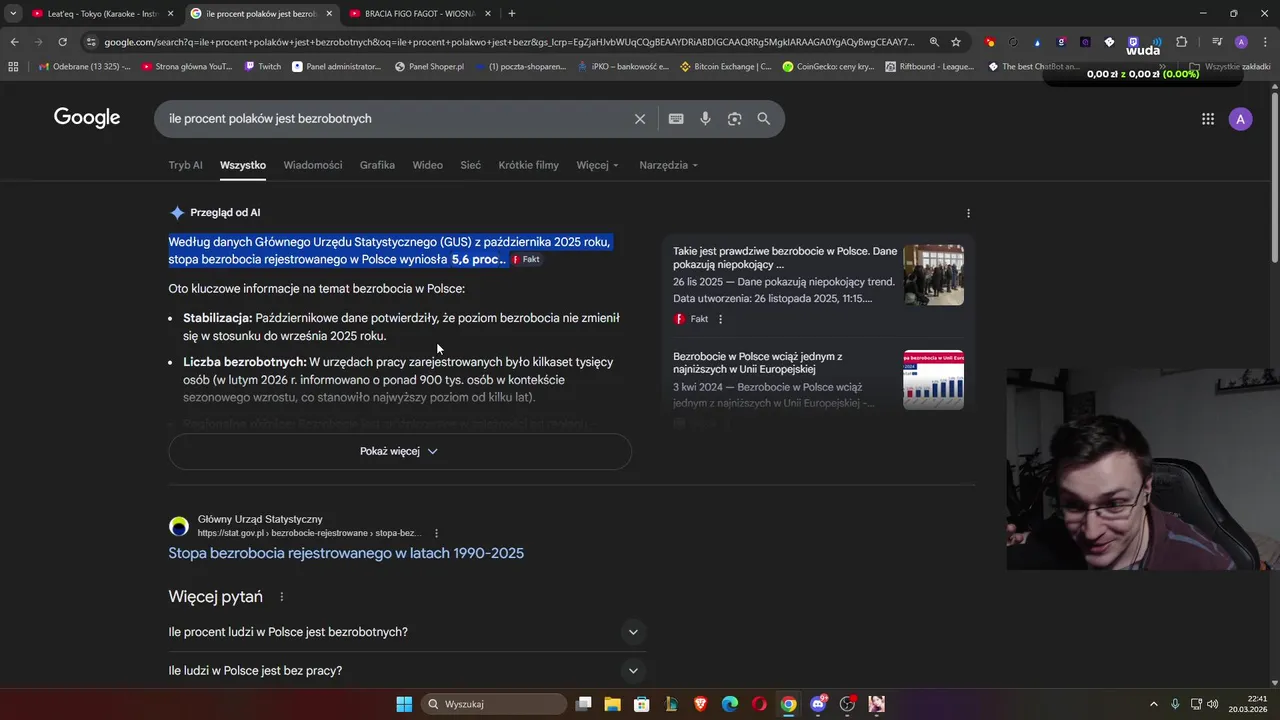Submit search using magnifier icon
Image resolution: width=1280 pixels, height=720 pixels.
click(764, 119)
